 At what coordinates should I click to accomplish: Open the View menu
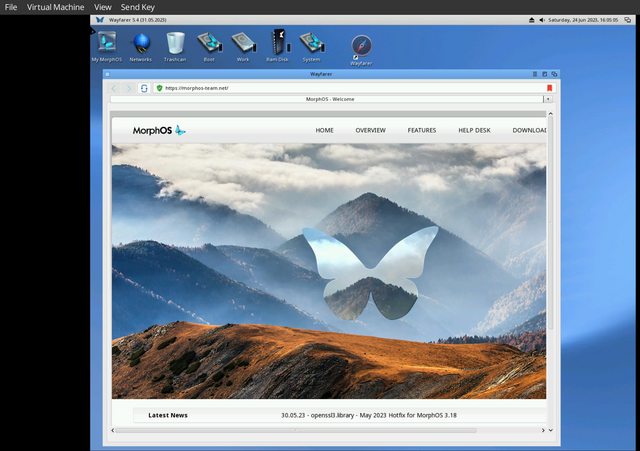102,7
